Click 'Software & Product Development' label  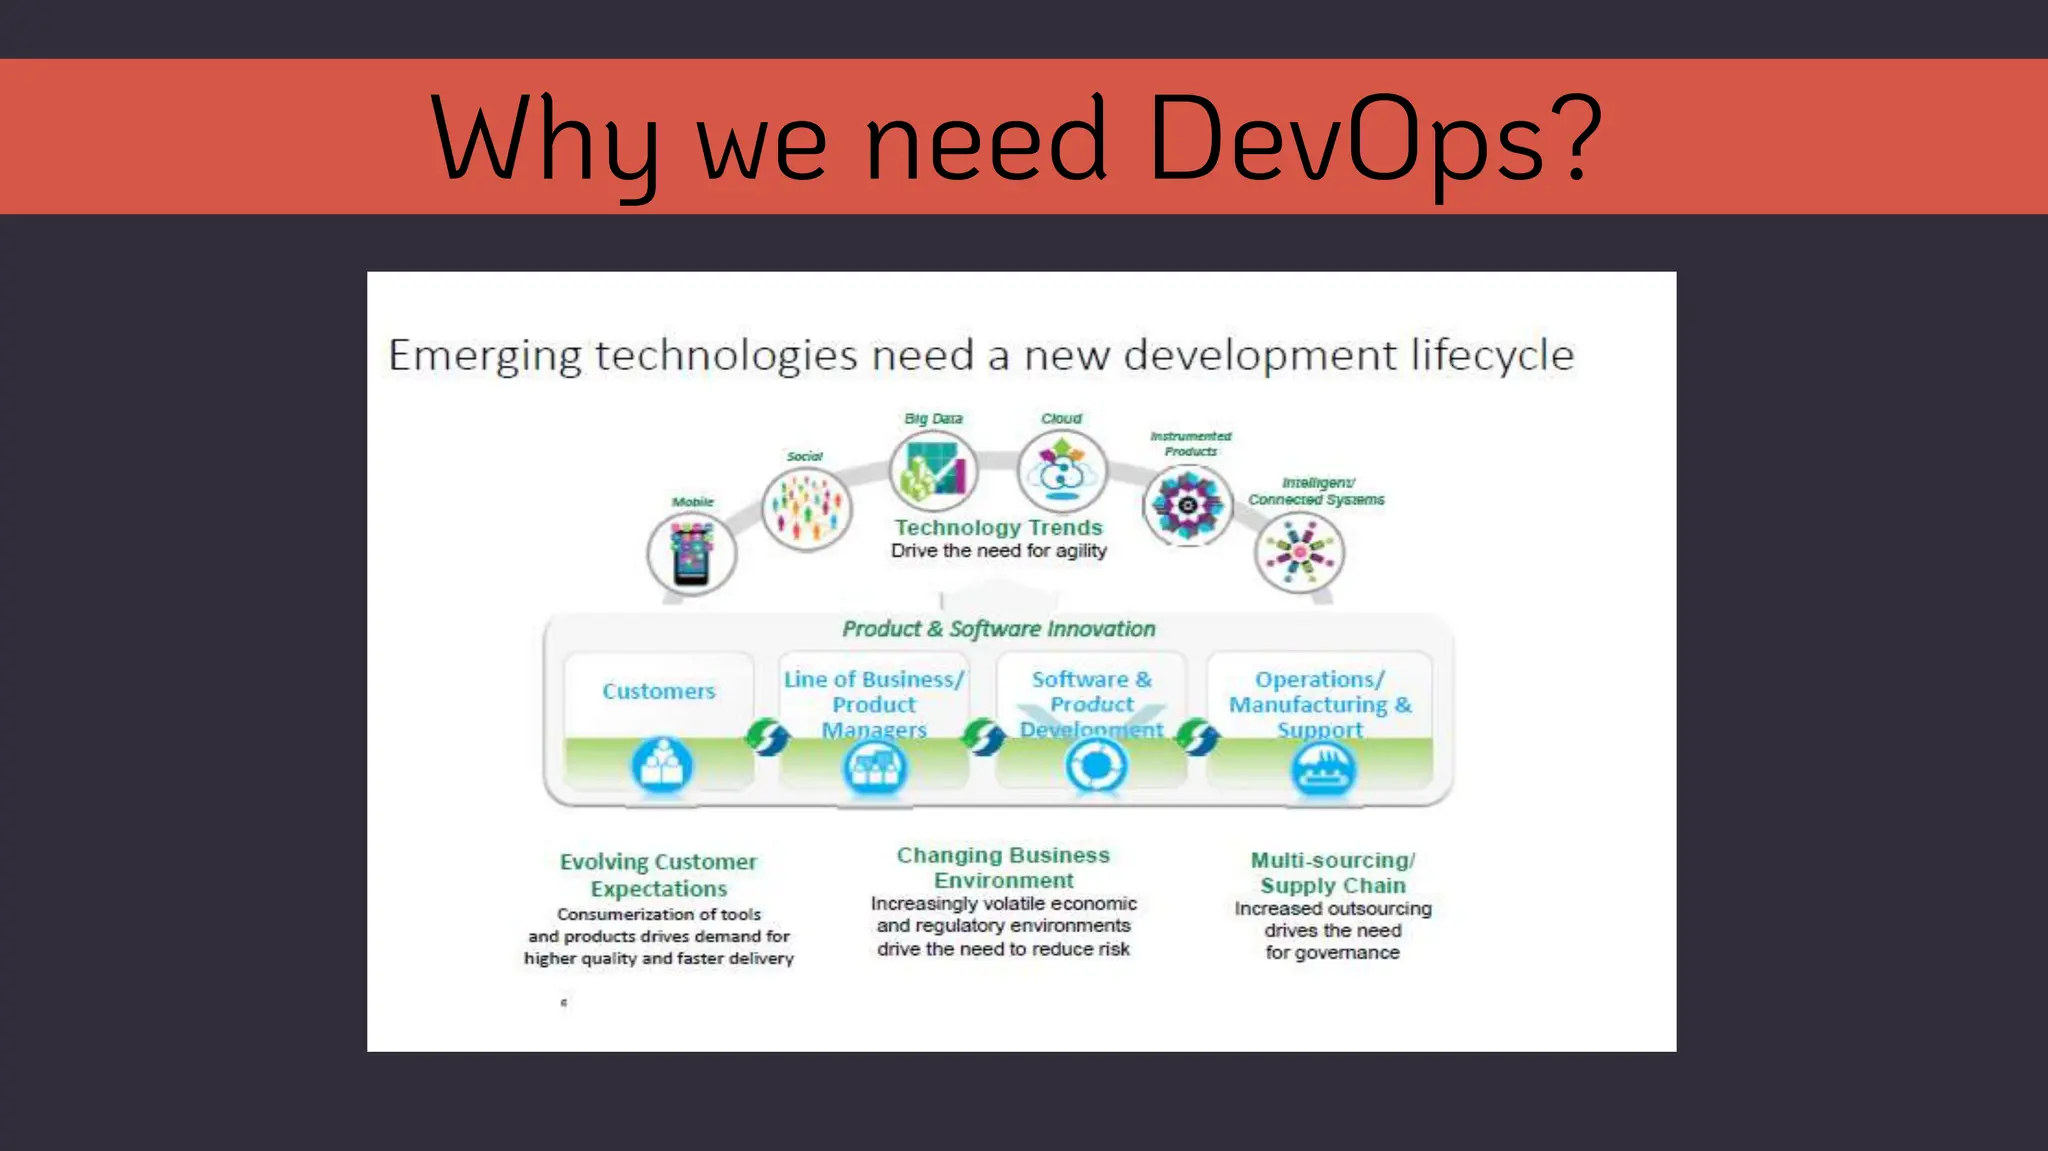pos(1091,705)
